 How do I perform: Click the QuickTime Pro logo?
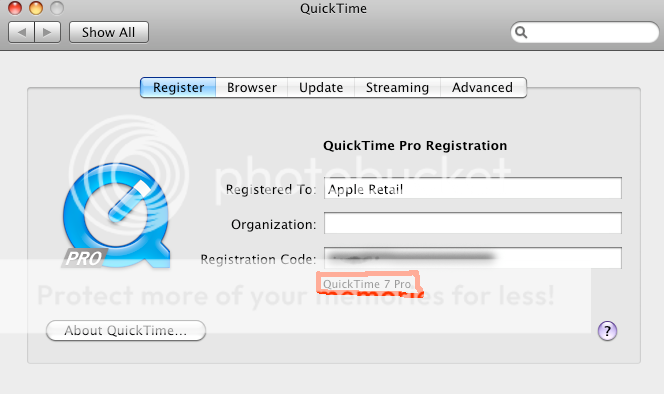tap(117, 216)
